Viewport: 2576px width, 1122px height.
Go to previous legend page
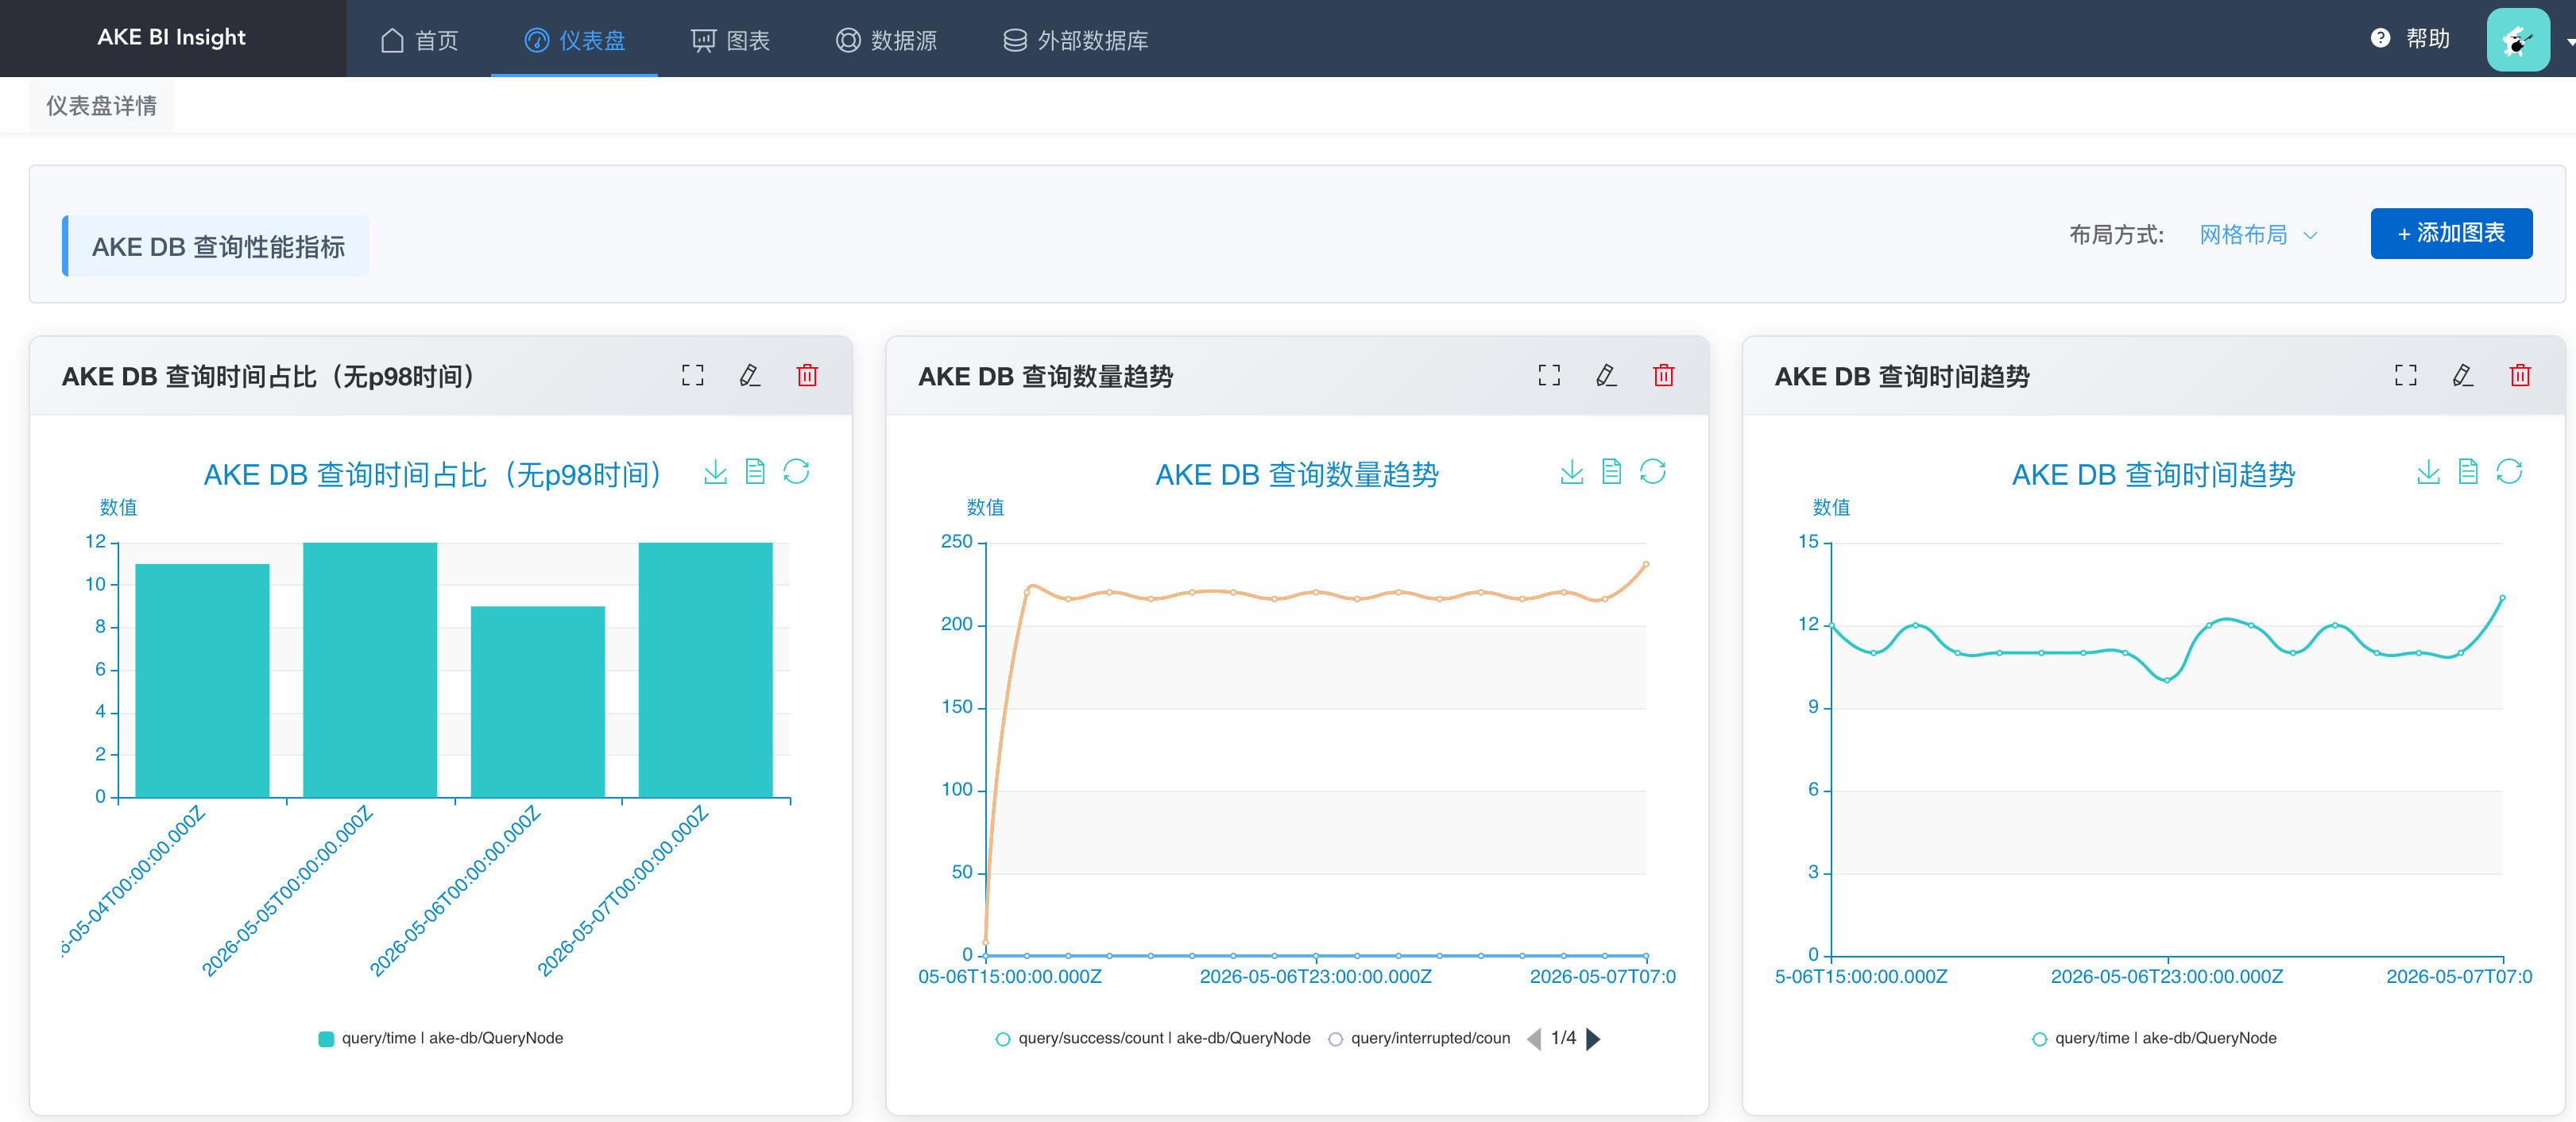pos(1534,1039)
